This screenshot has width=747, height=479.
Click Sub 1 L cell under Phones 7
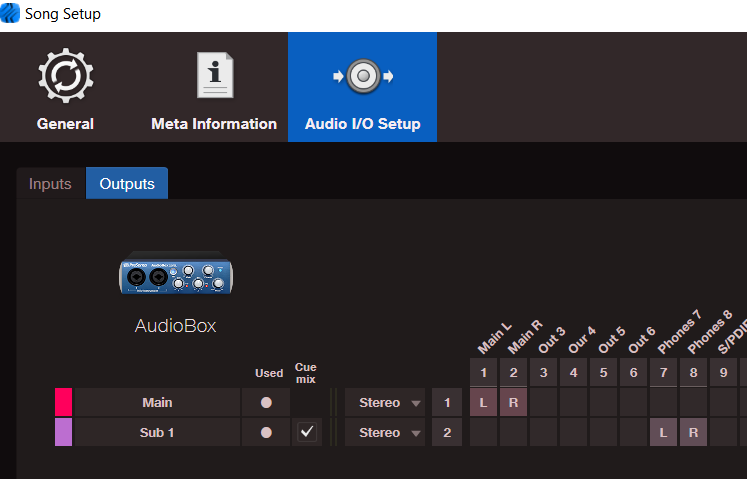[663, 433]
